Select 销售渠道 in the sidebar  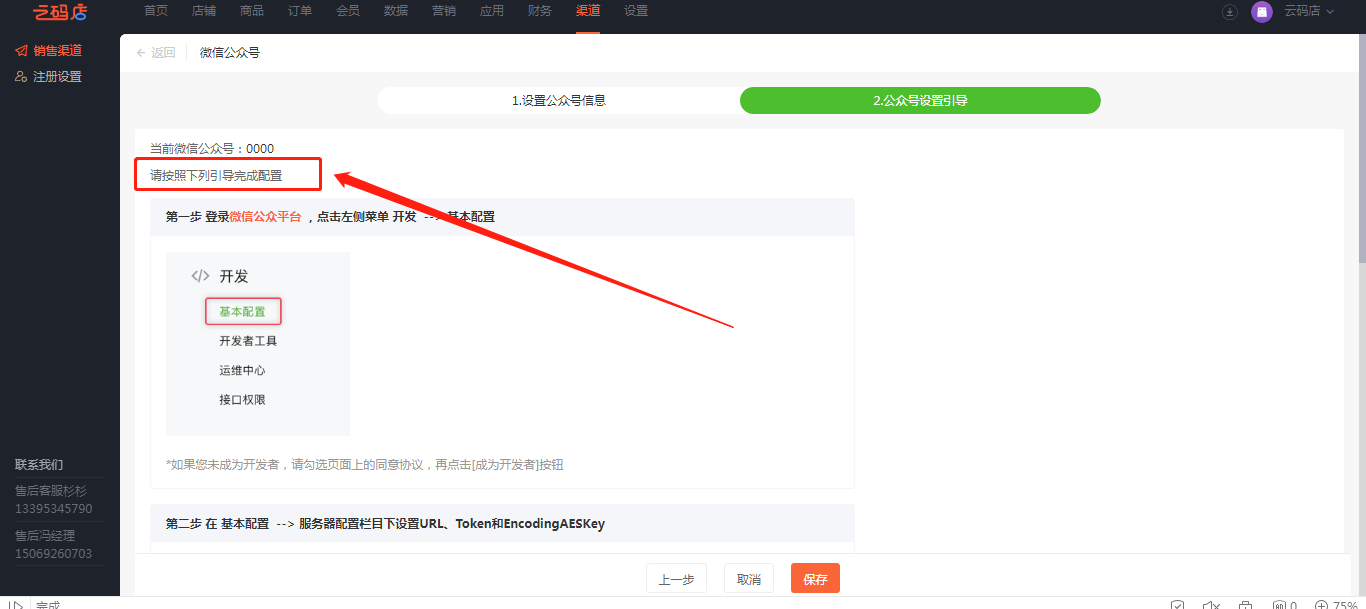tap(57, 50)
